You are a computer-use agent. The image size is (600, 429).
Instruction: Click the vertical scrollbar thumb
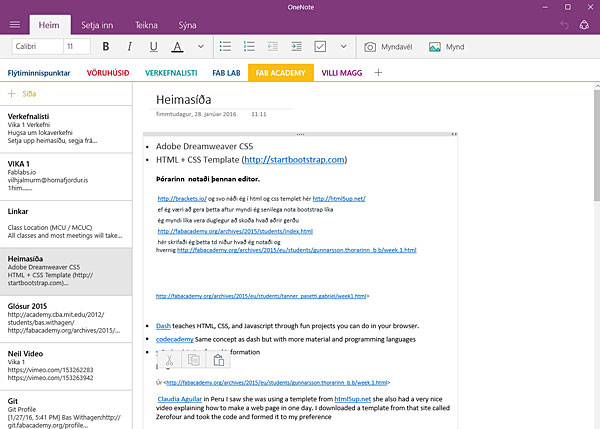597,146
